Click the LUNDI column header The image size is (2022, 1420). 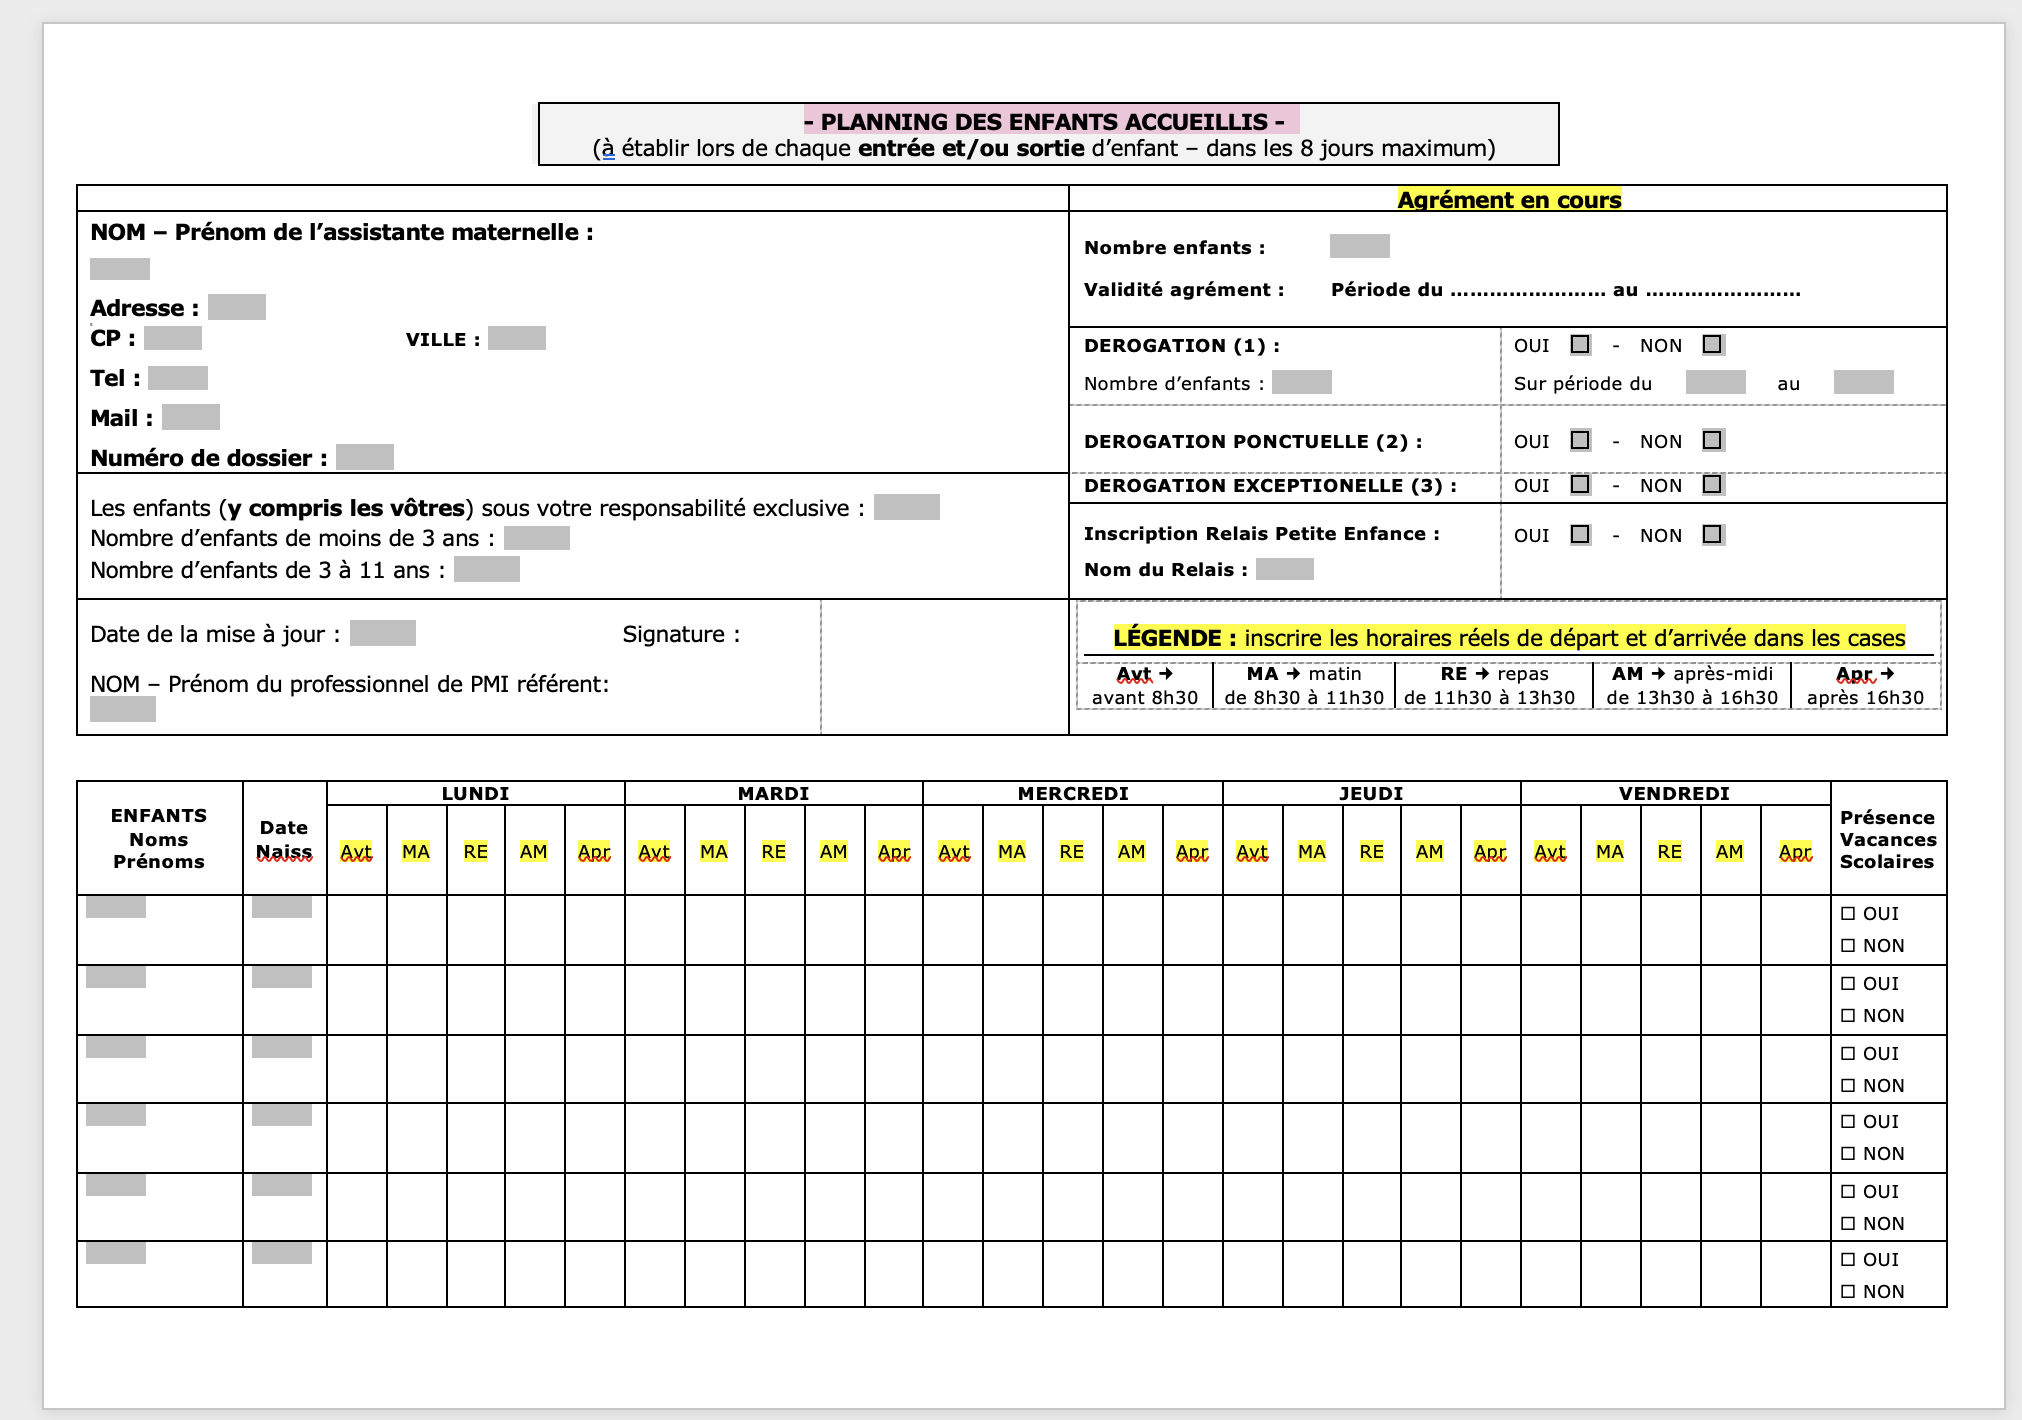(476, 793)
